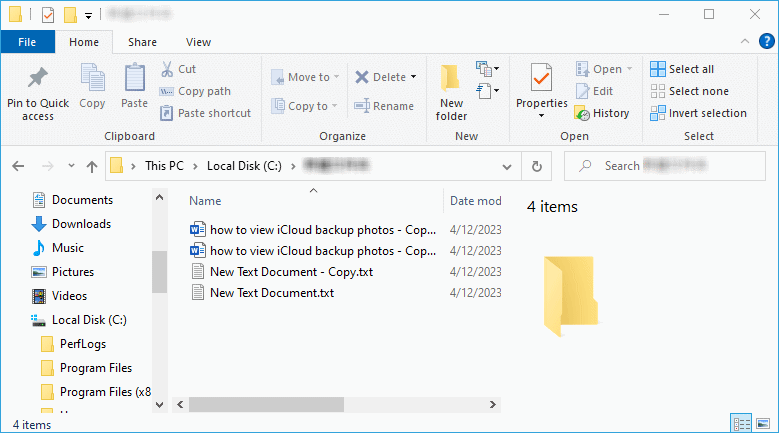Click Invert selection
The width and height of the screenshot is (779, 433).
click(698, 113)
